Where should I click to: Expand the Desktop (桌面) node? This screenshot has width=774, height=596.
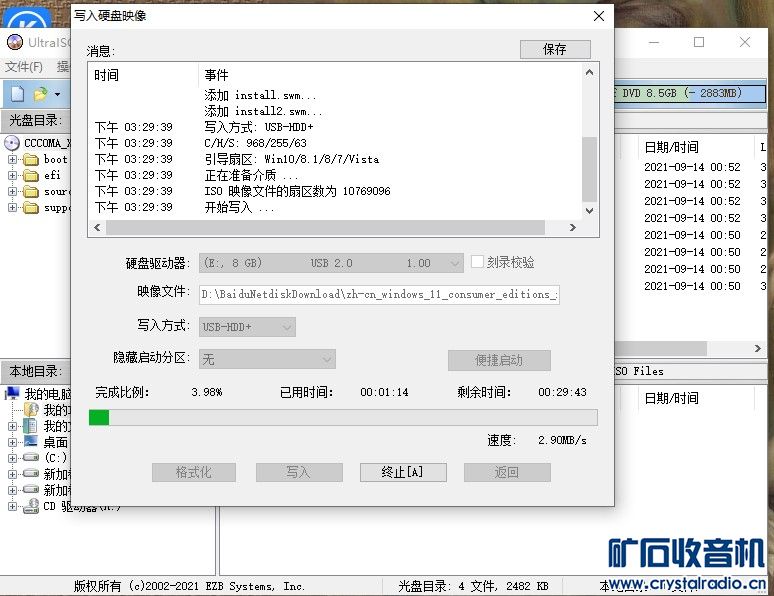12,442
